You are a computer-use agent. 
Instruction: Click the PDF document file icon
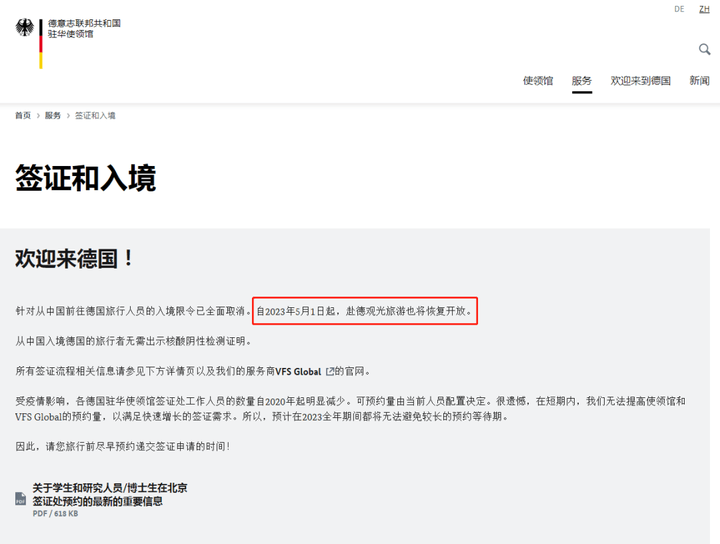(21, 497)
